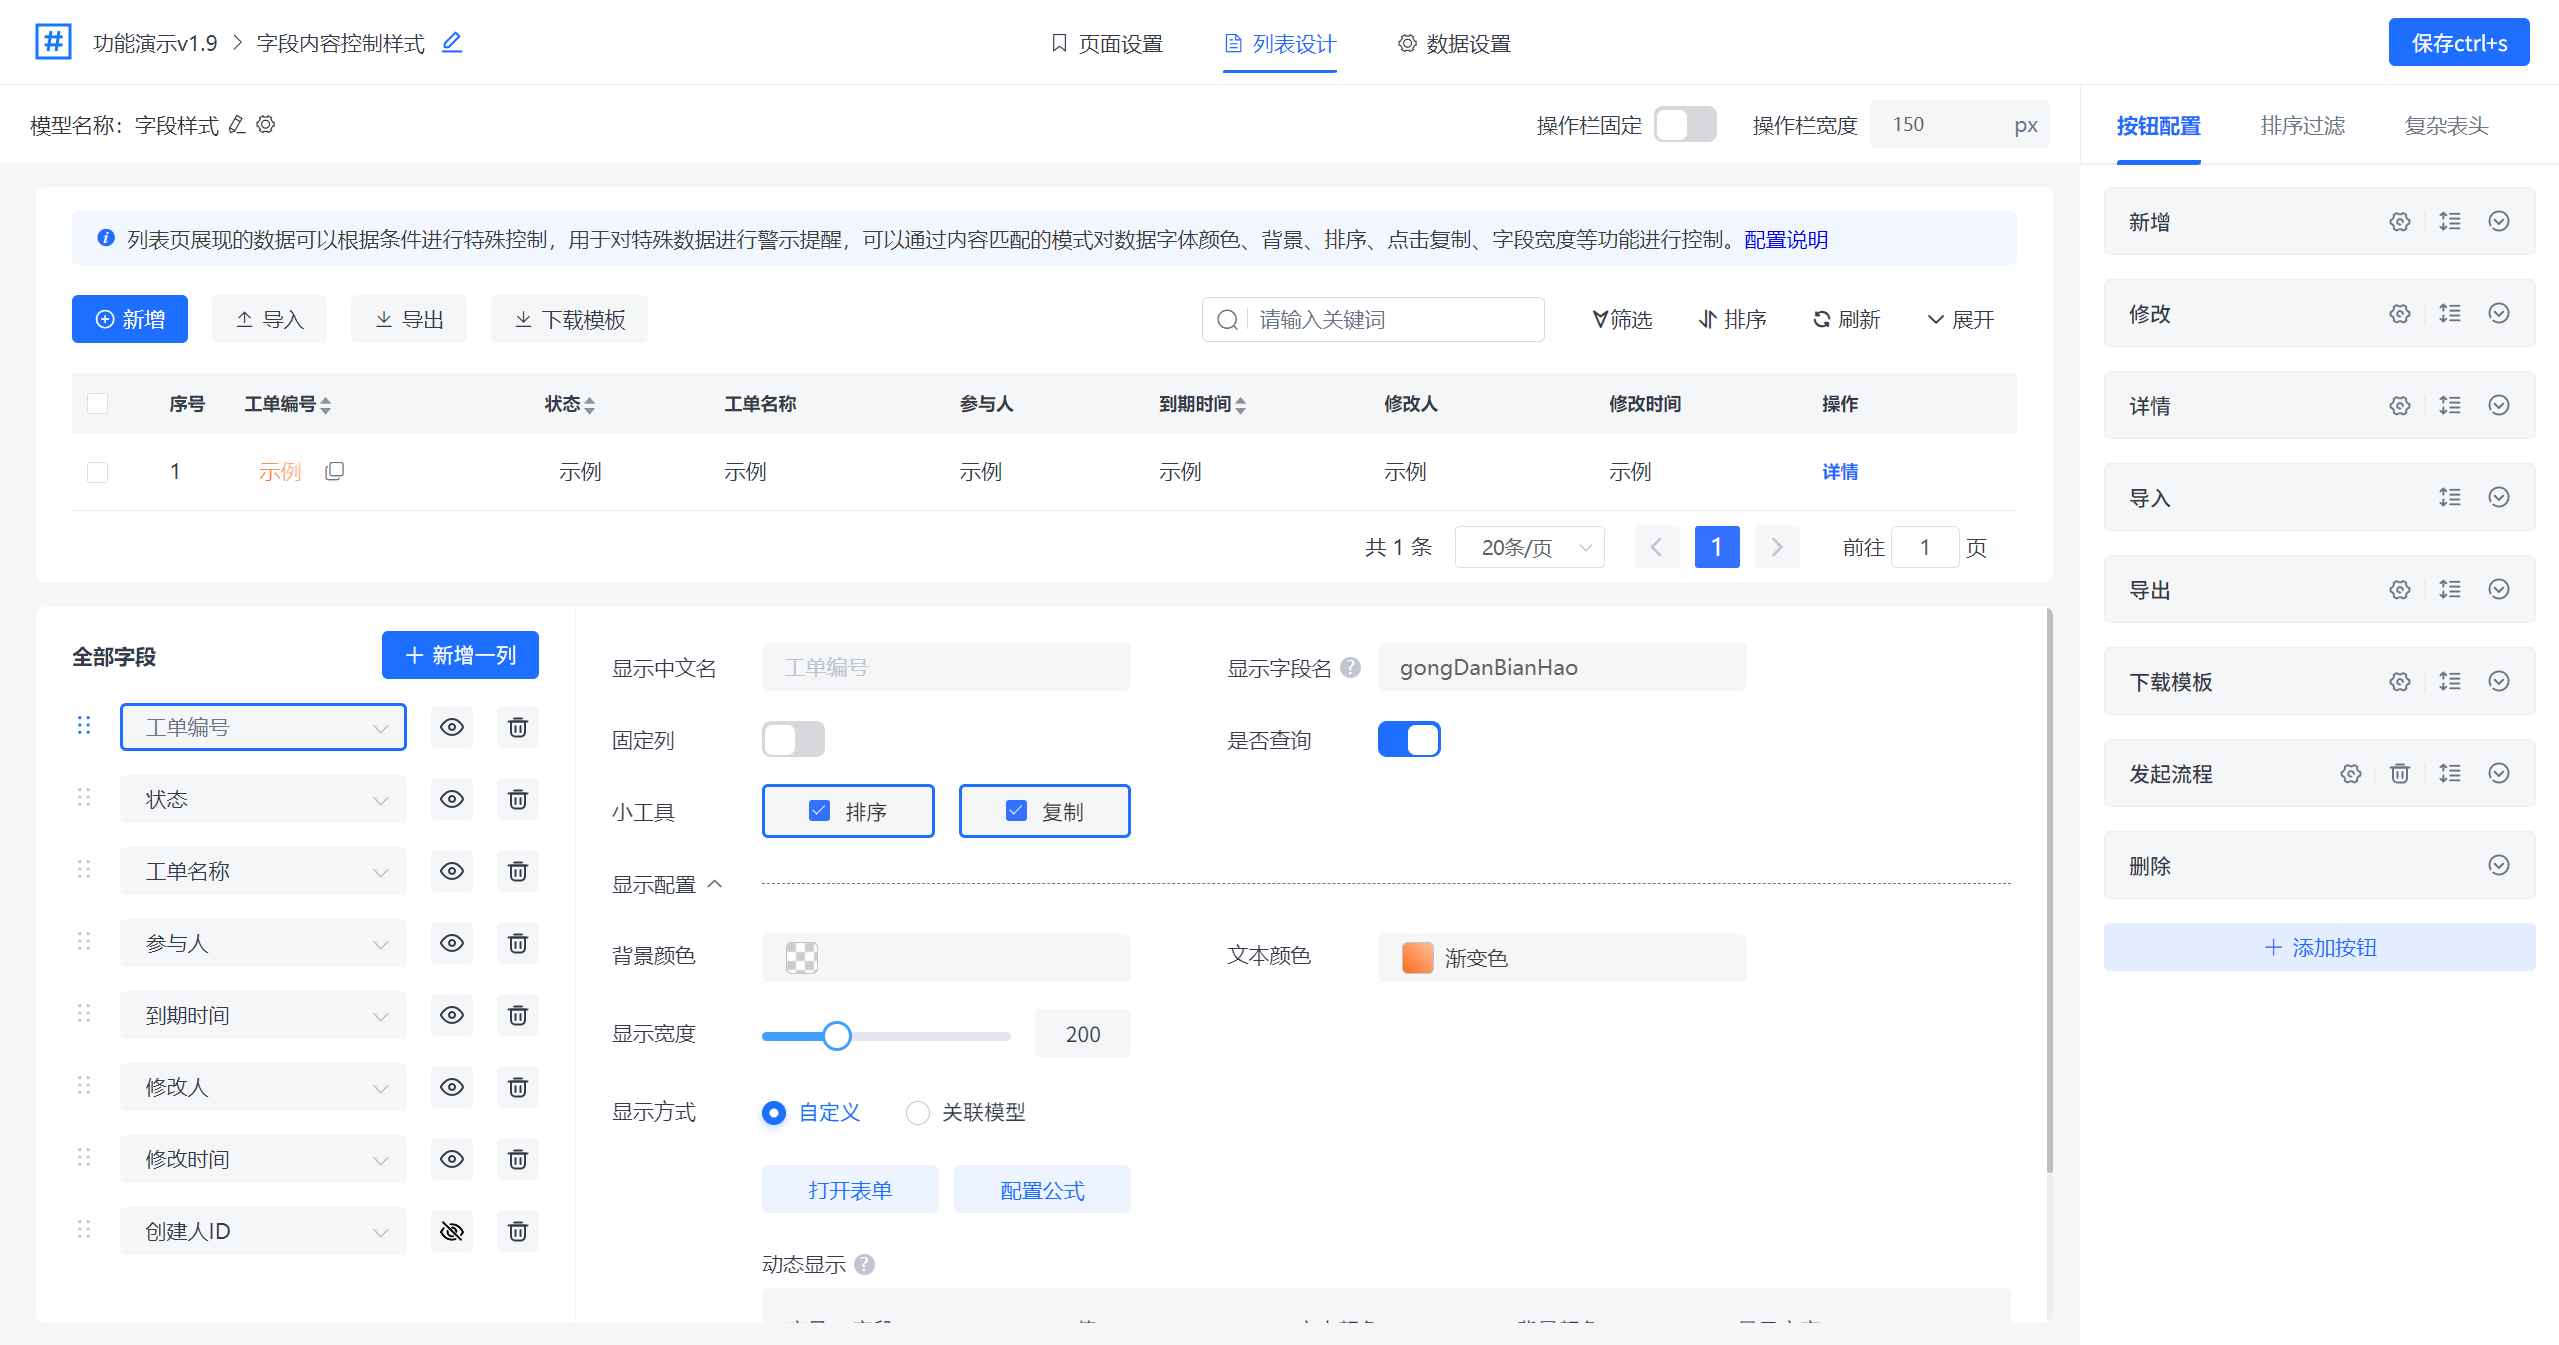Delete the 发起流程 button with its trash icon
Viewport: 2559px width, 1345px height.
click(x=2399, y=773)
